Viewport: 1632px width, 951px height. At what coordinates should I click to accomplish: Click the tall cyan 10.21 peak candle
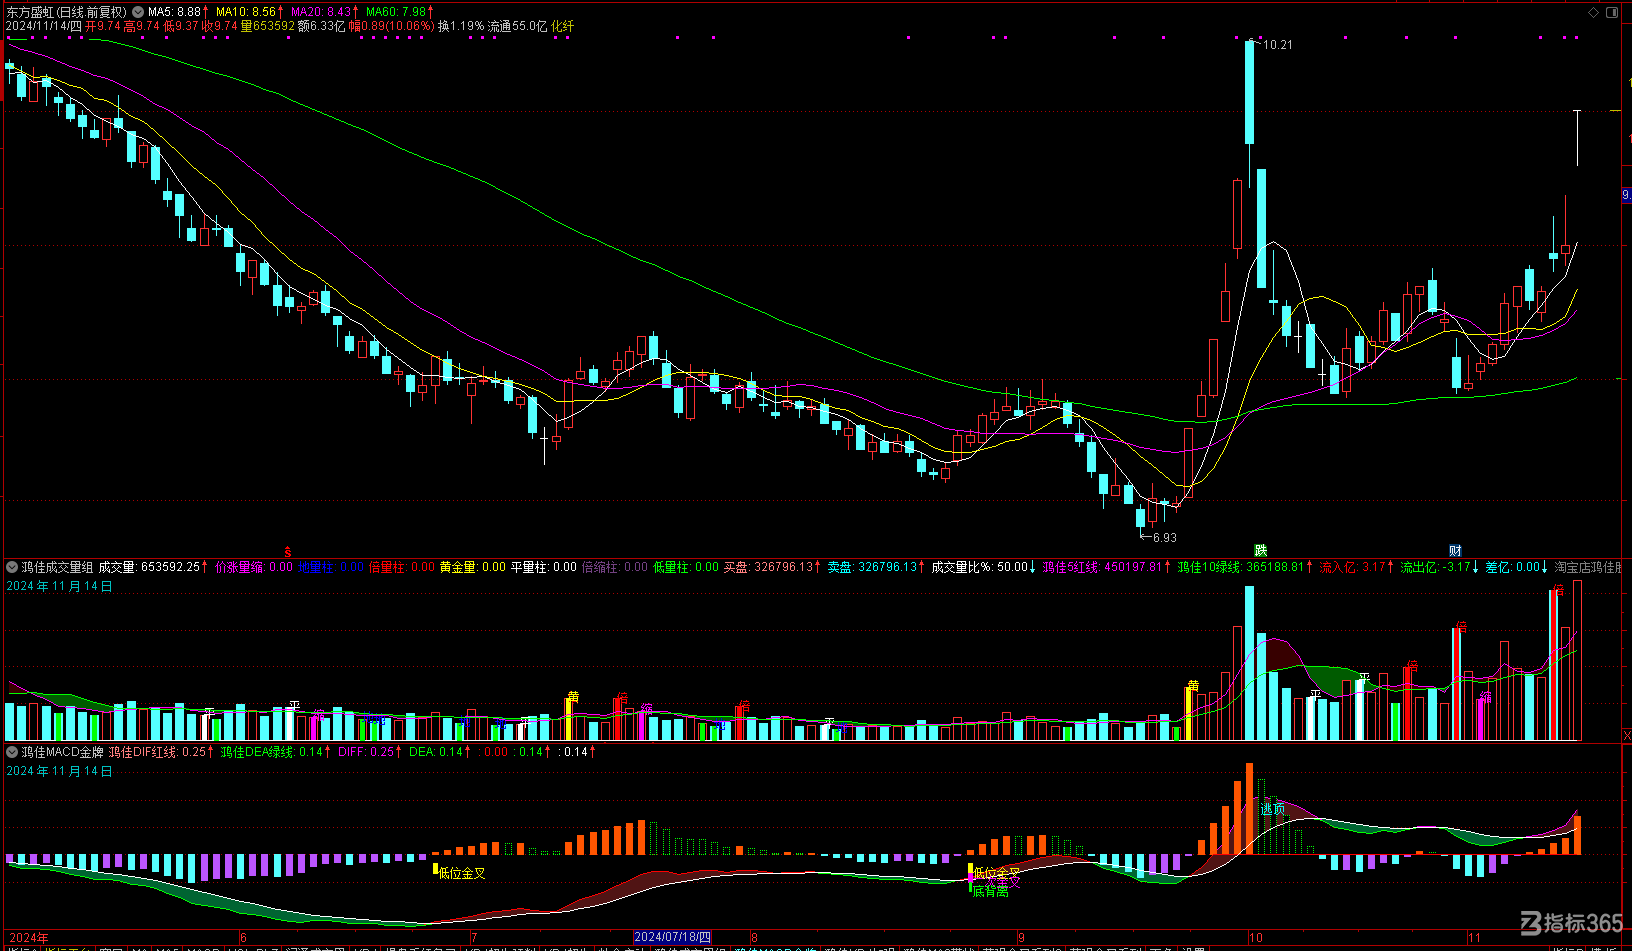[x=1250, y=93]
